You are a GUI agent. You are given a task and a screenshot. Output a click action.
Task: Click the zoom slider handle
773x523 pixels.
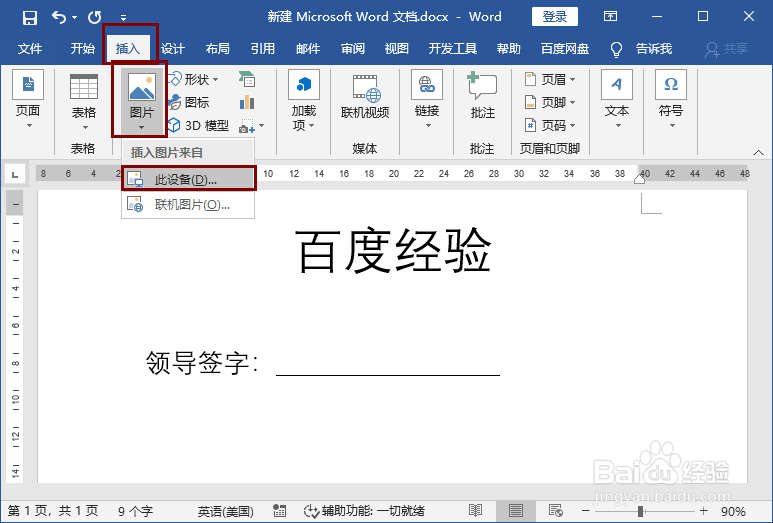[x=640, y=511]
